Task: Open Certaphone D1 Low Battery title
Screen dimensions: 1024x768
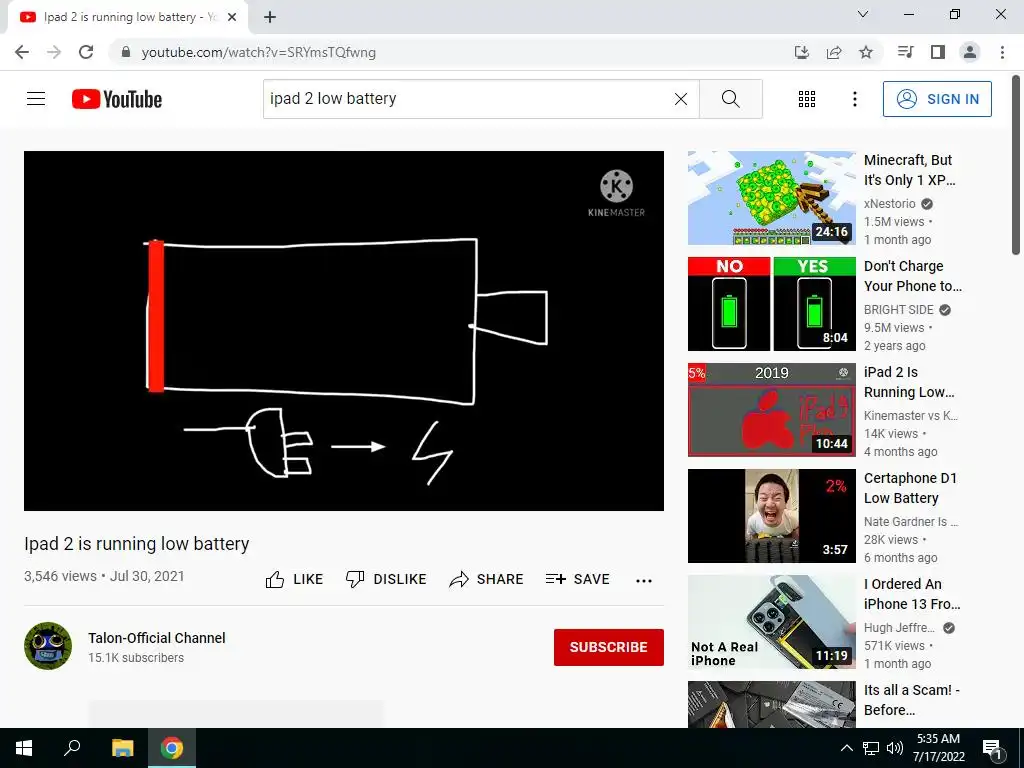Action: [910, 488]
